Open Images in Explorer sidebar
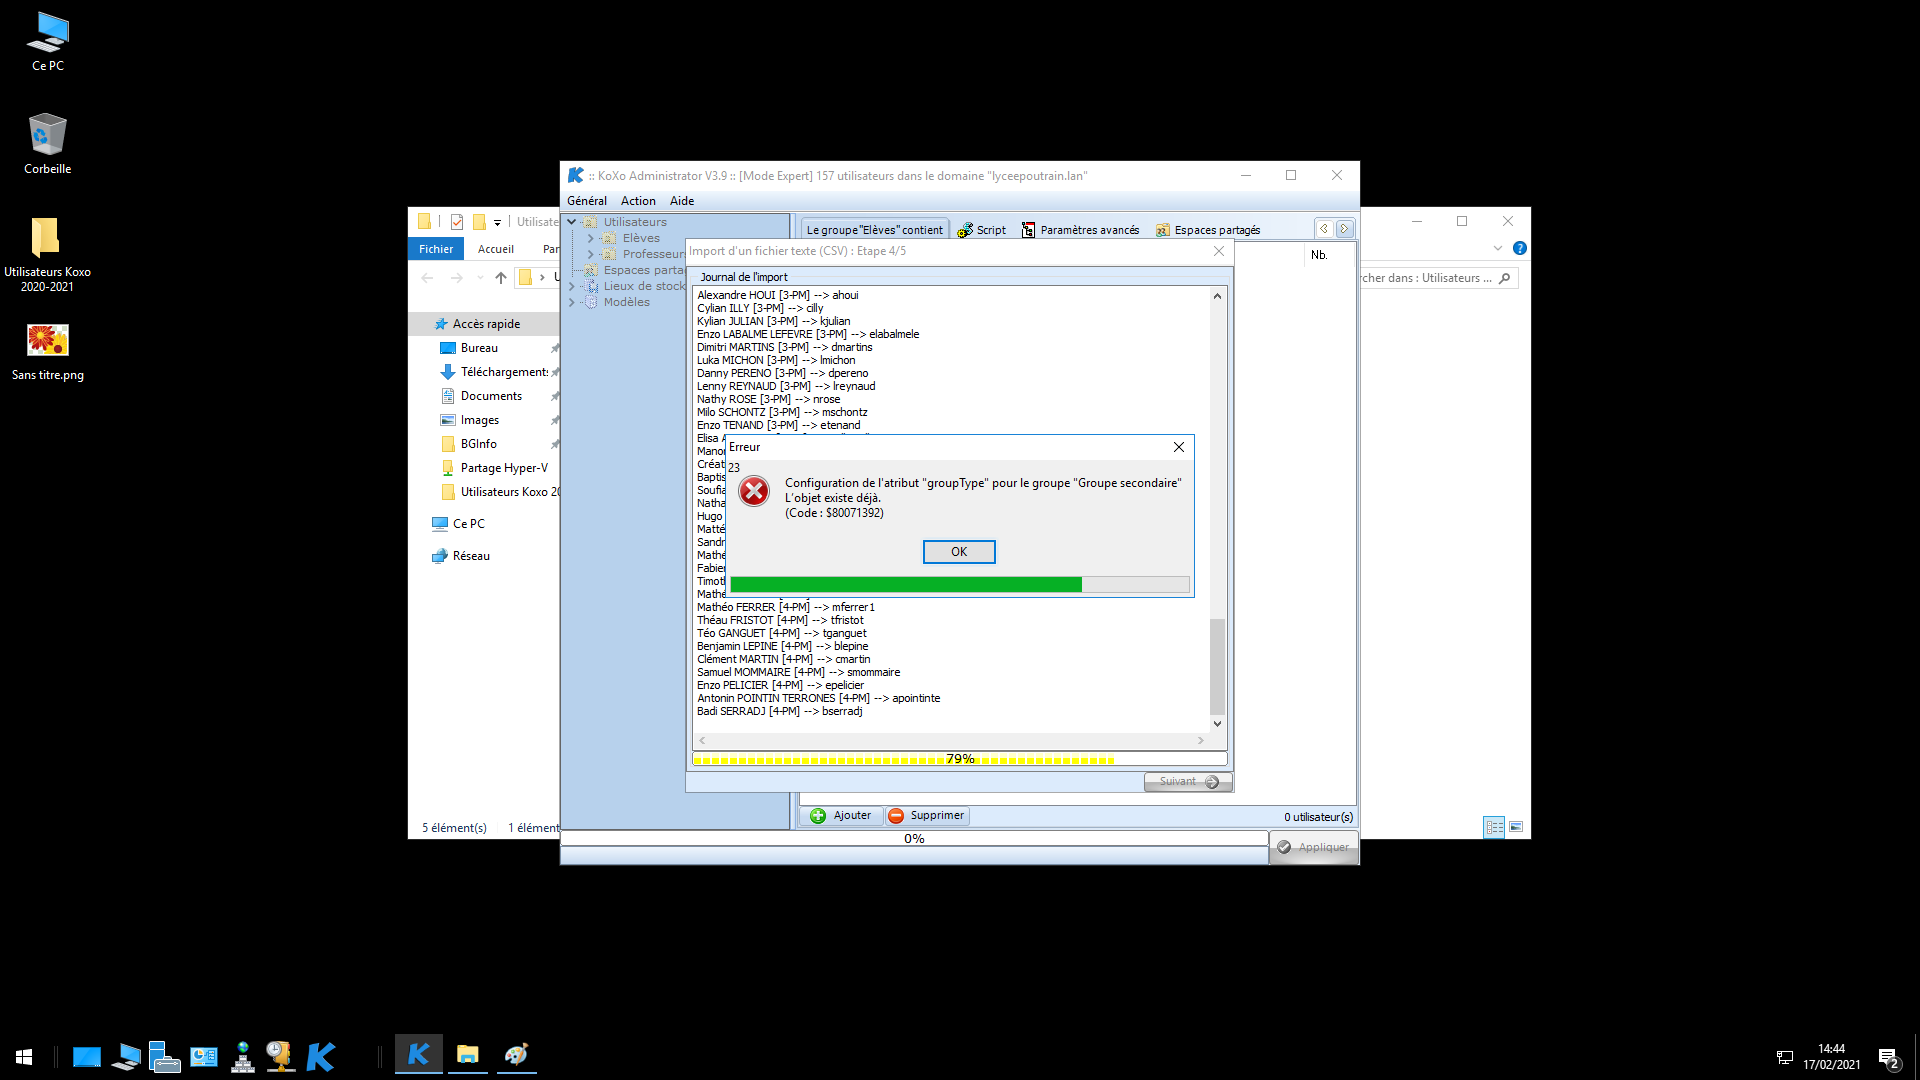The height and width of the screenshot is (1080, 1920). click(480, 420)
